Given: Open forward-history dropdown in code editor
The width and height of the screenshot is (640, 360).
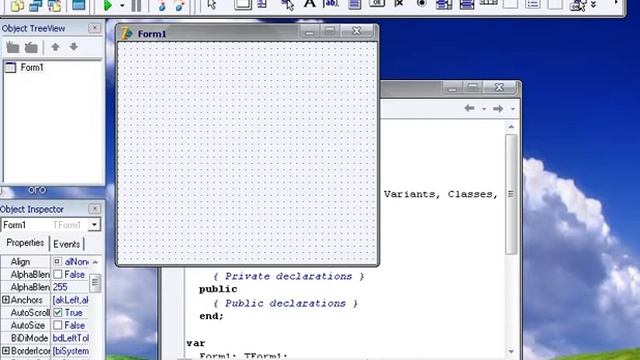Looking at the screenshot, I should [x=513, y=109].
